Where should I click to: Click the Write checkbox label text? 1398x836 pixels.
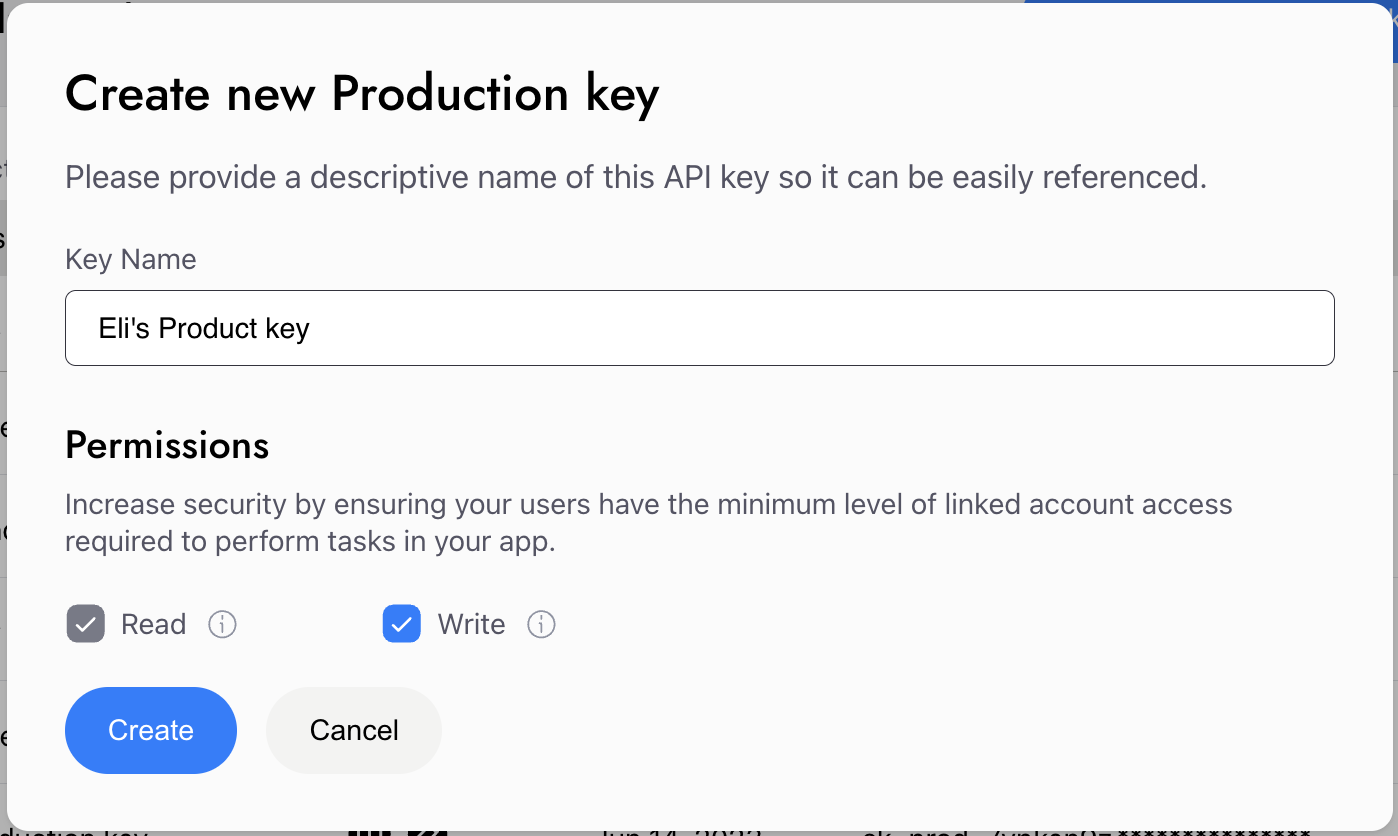click(x=471, y=625)
